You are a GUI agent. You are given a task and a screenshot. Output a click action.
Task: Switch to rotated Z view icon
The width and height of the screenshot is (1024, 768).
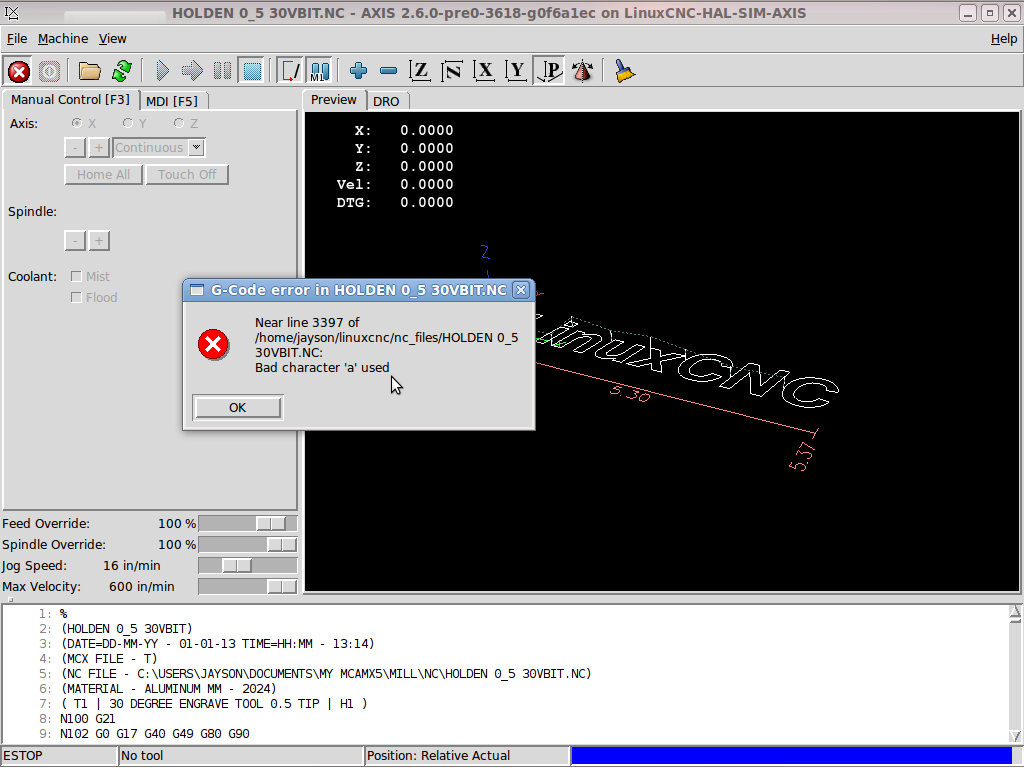pyautogui.click(x=452, y=71)
